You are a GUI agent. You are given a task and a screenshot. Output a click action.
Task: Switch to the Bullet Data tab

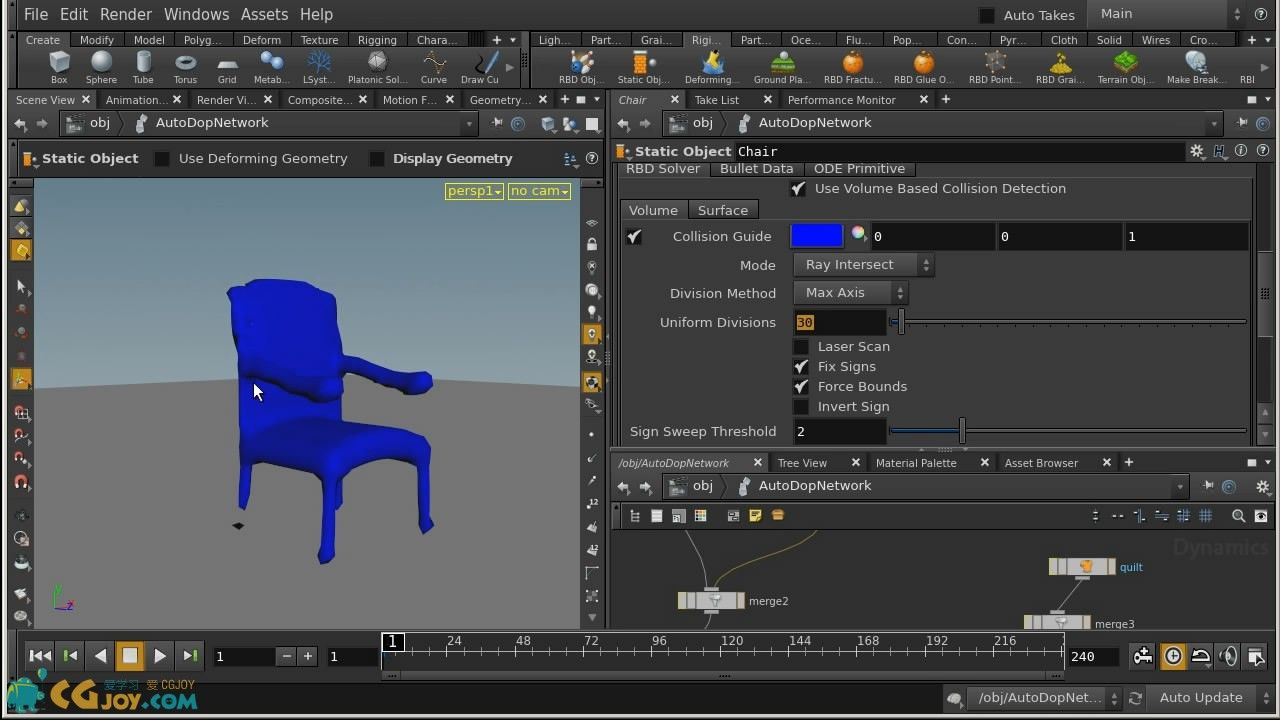tap(757, 169)
